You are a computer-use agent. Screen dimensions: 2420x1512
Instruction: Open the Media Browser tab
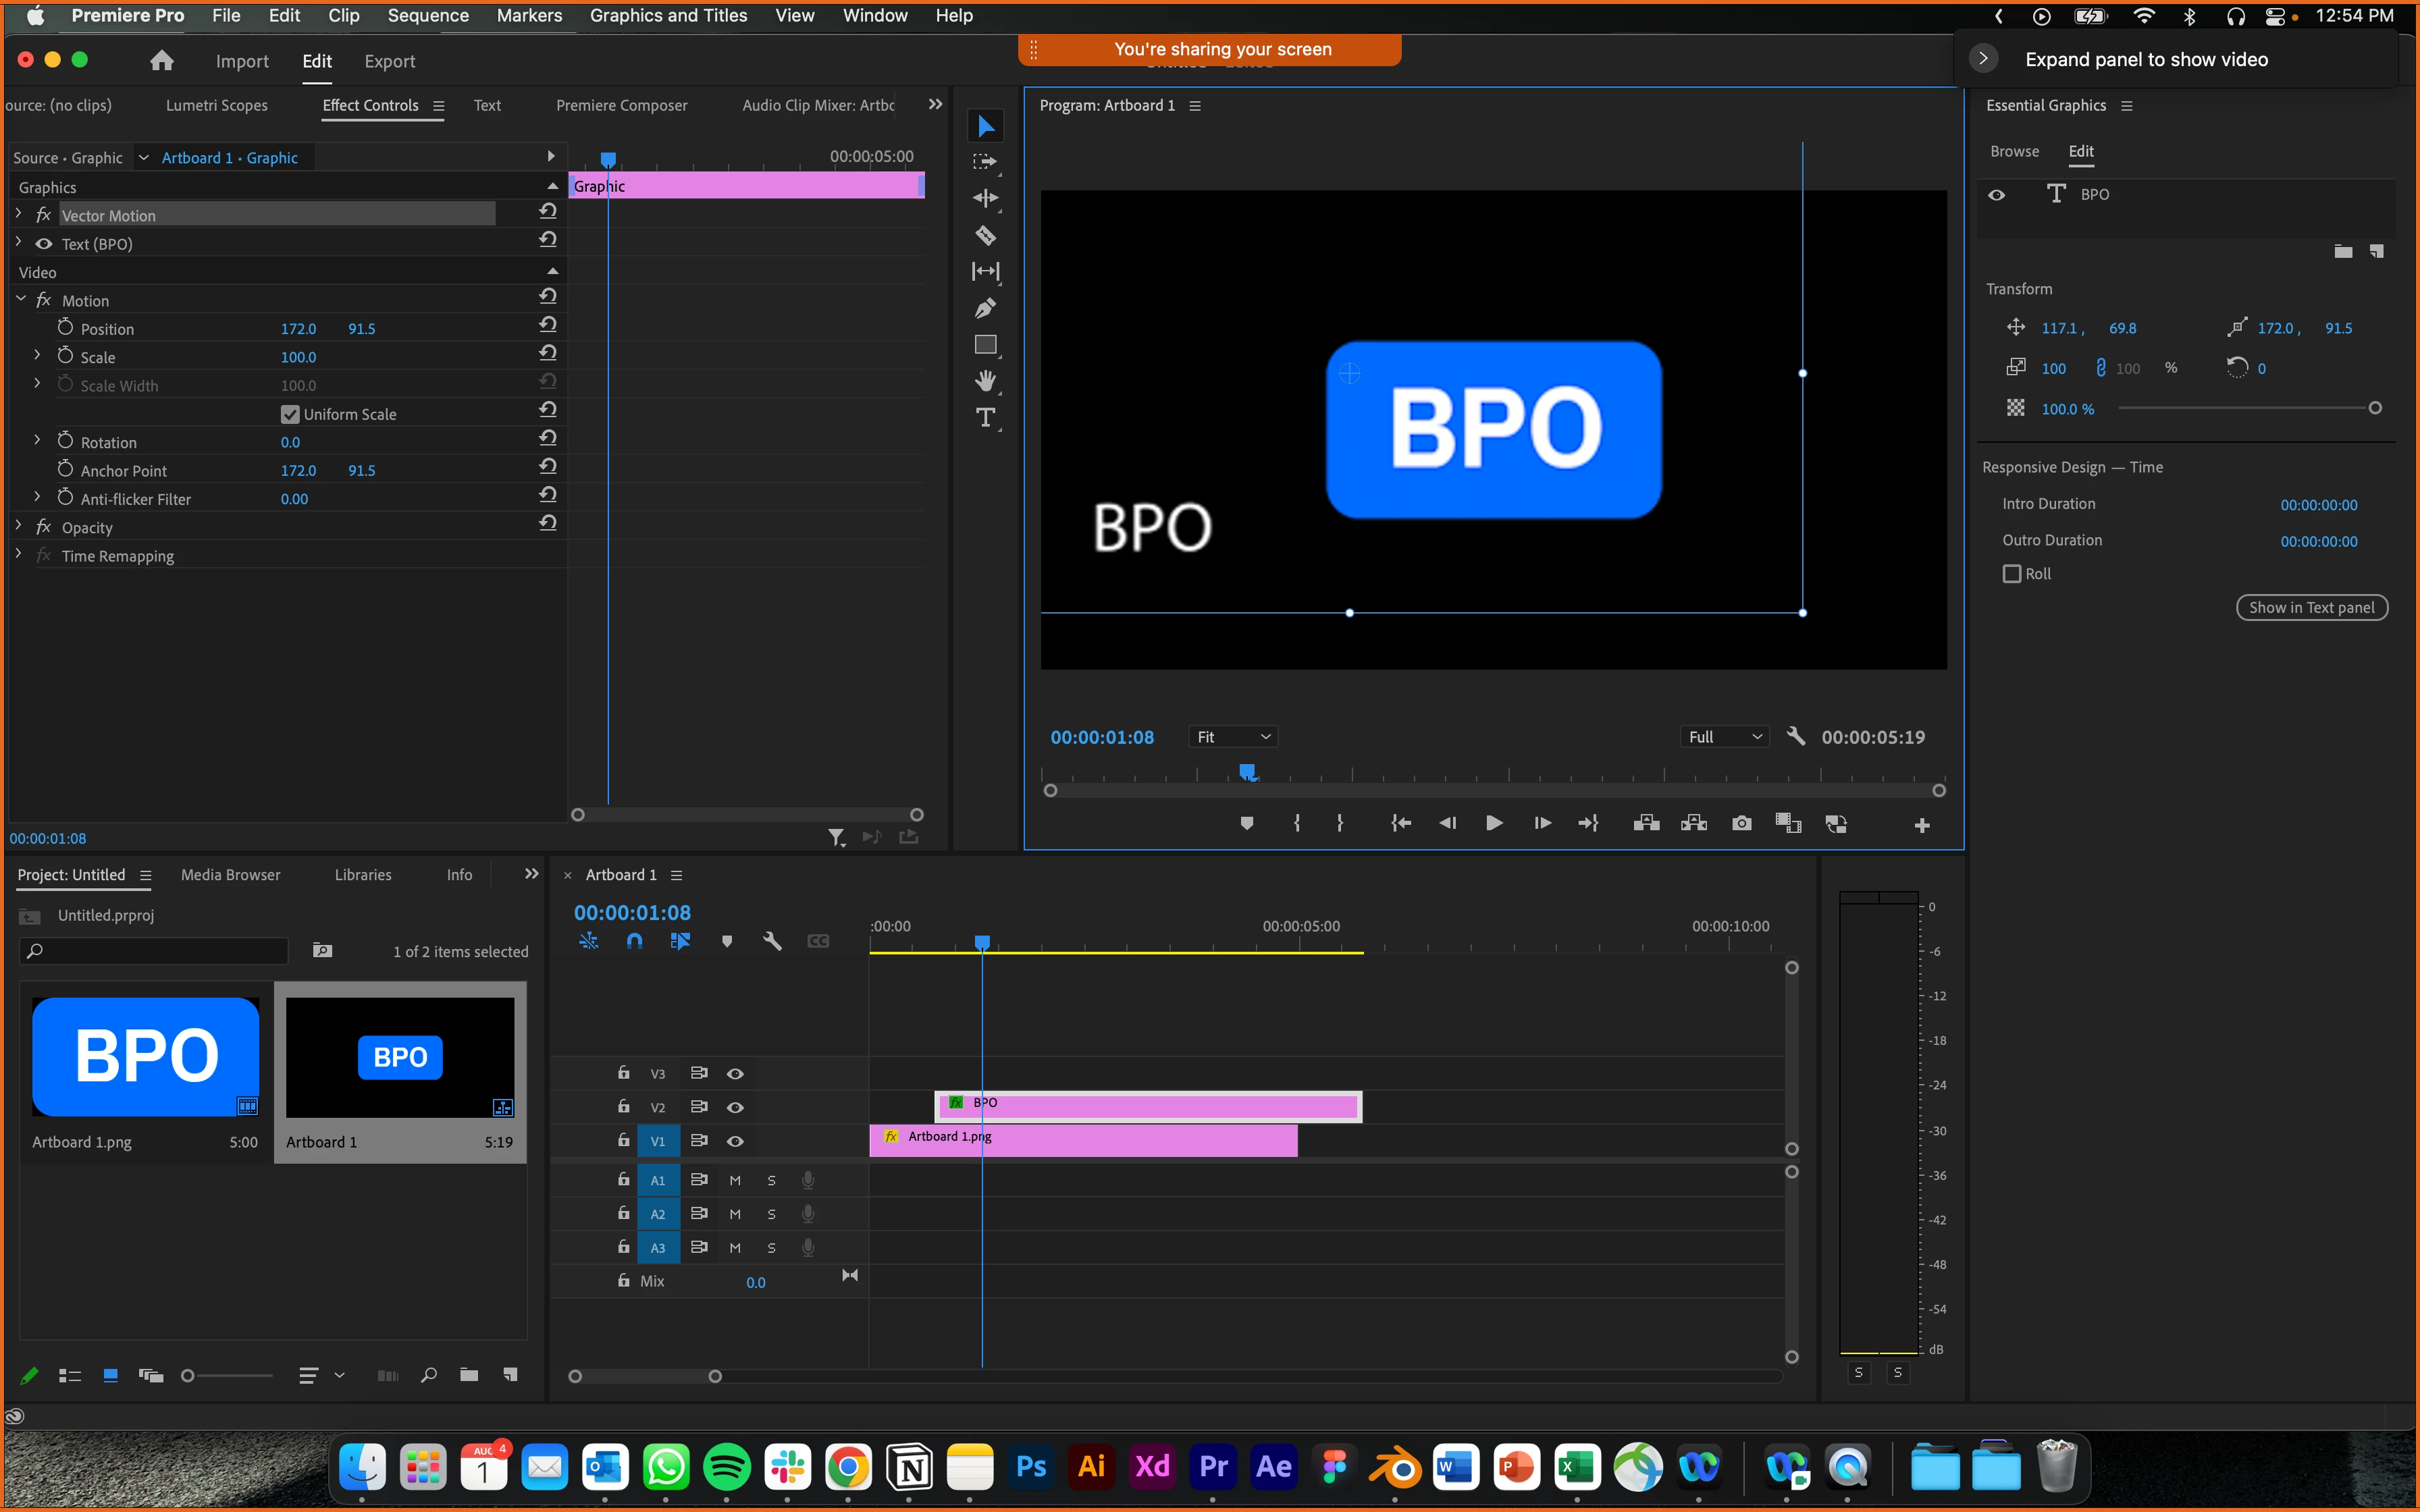pos(230,875)
